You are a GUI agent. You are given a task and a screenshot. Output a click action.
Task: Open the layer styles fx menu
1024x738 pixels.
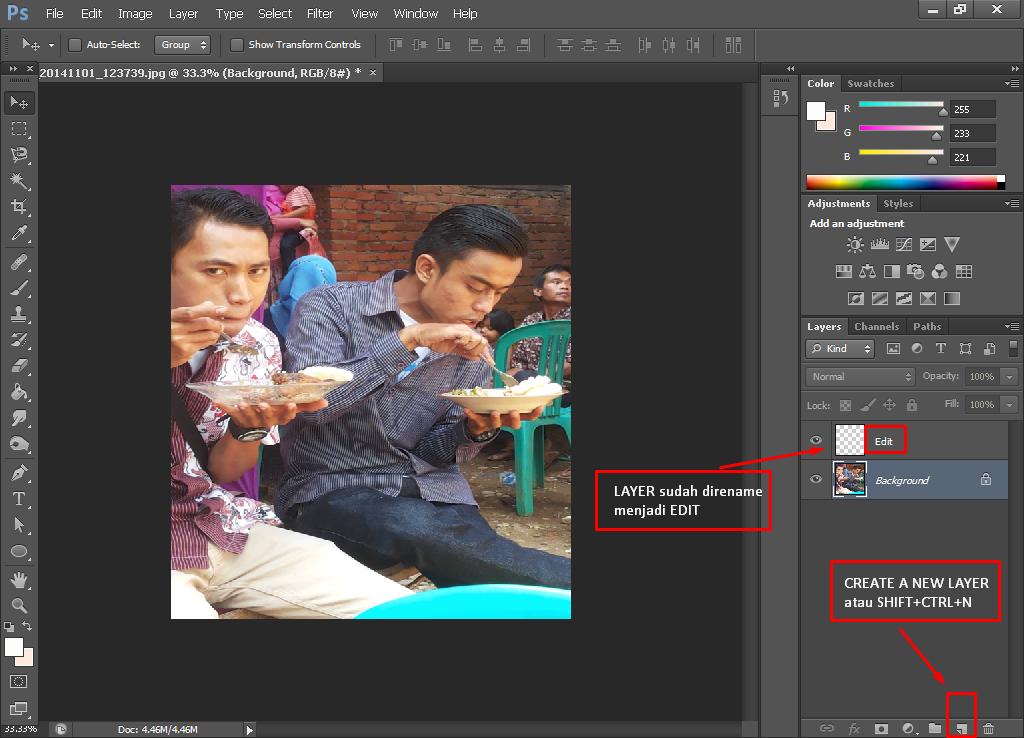click(854, 728)
